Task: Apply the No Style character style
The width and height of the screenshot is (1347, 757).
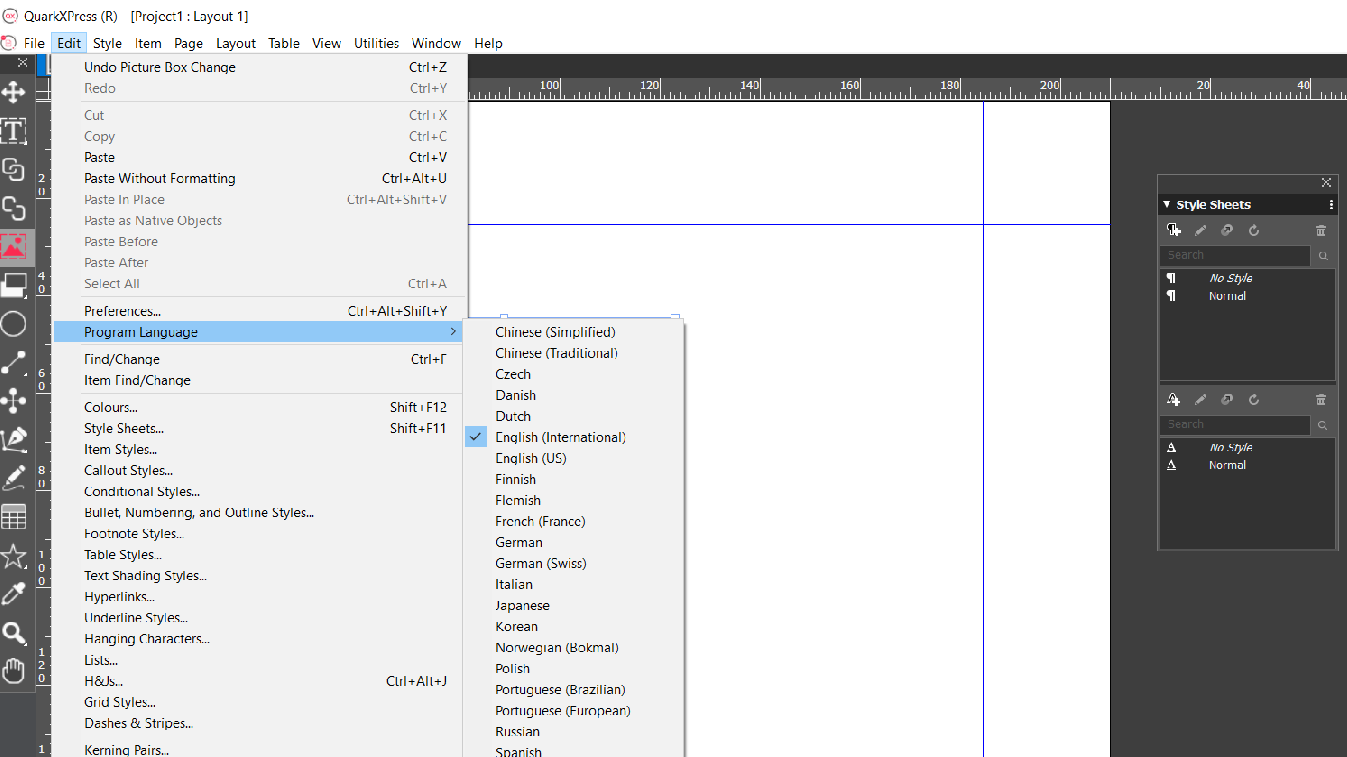Action: (x=1230, y=447)
